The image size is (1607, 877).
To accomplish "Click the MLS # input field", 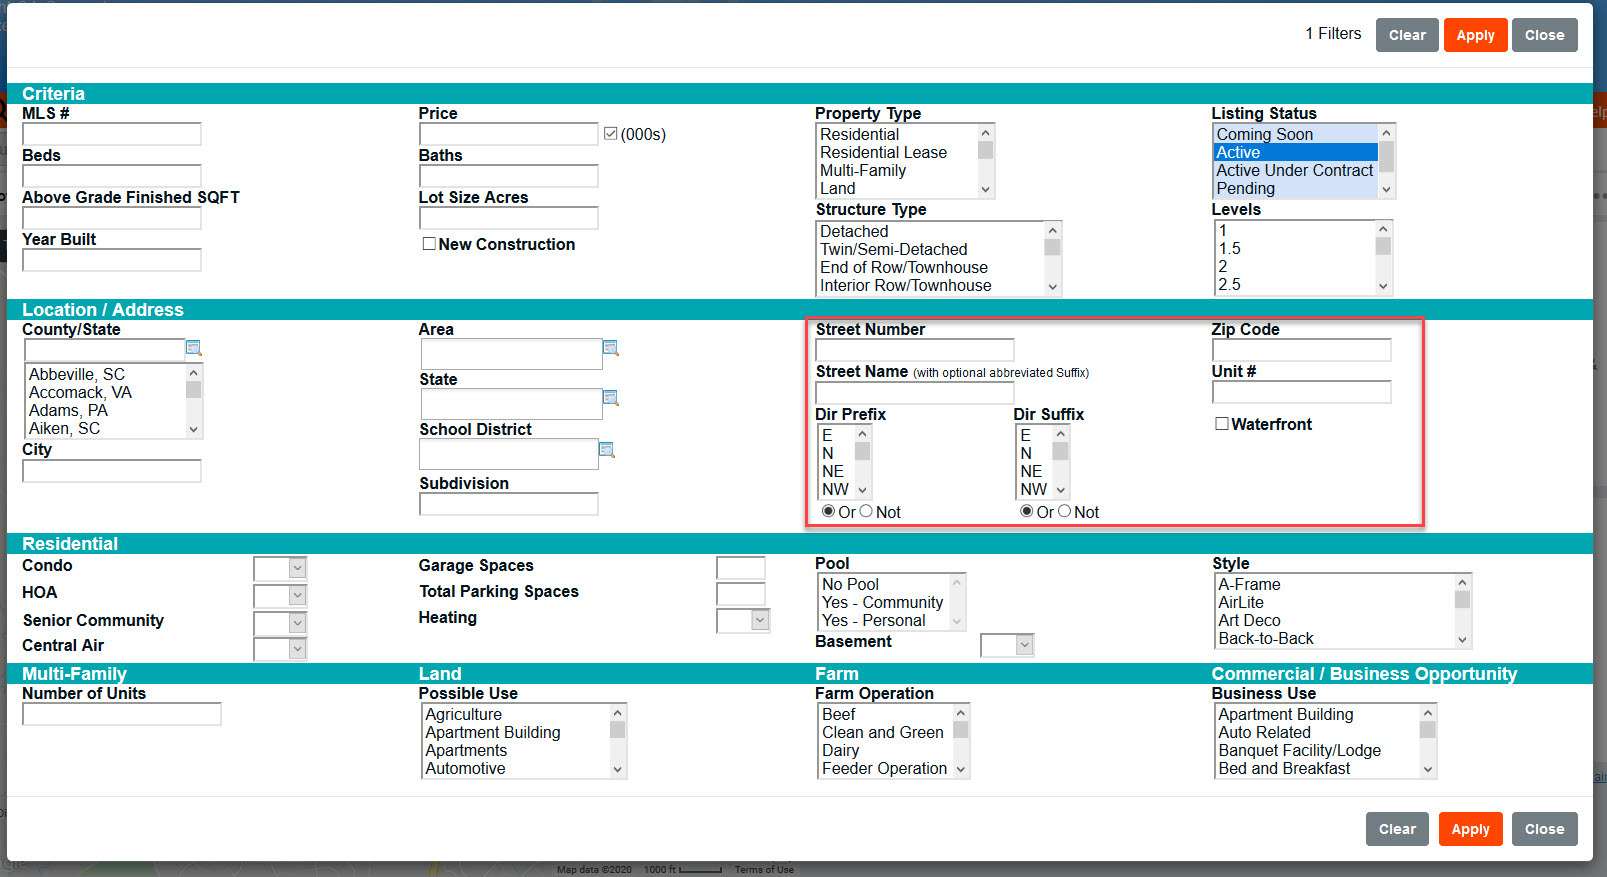I will tap(112, 134).
